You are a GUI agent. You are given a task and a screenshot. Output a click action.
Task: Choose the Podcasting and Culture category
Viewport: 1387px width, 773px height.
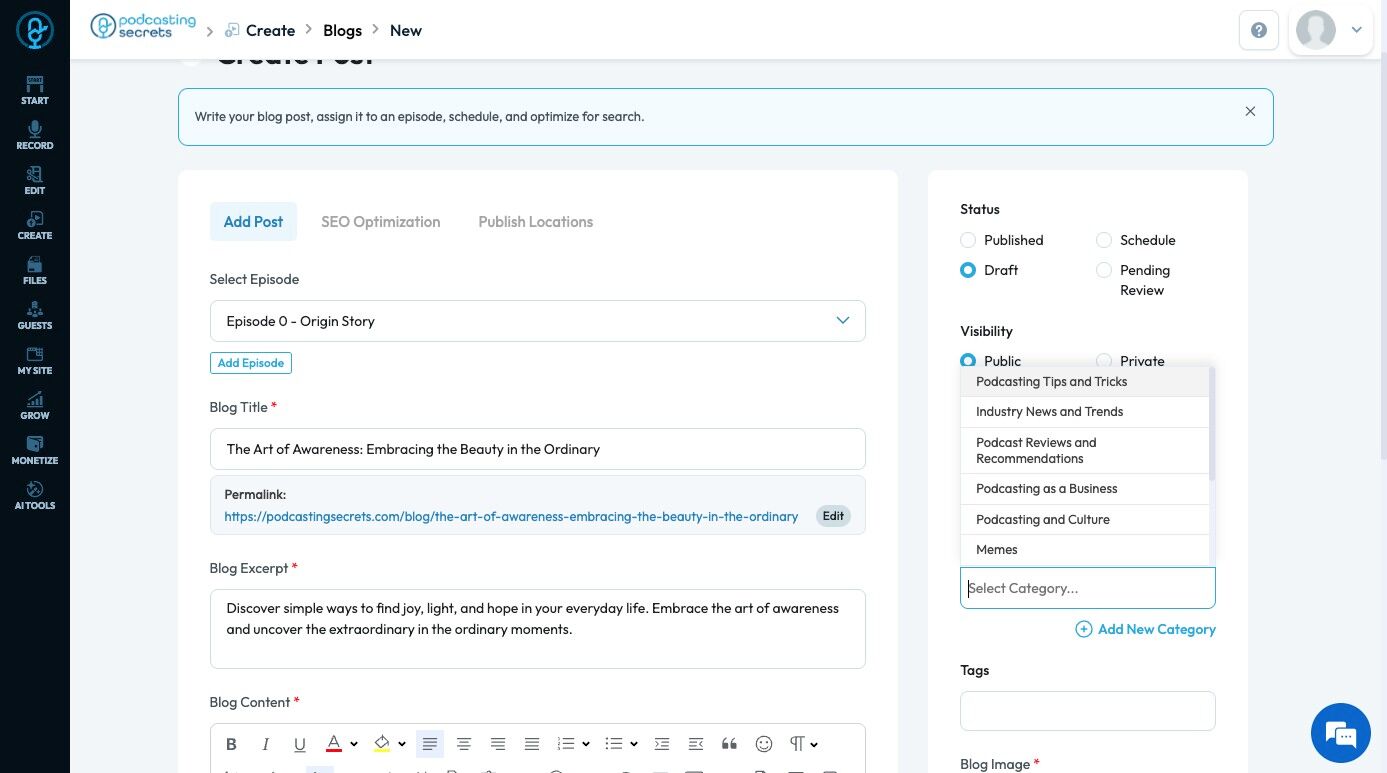pos(1085,520)
